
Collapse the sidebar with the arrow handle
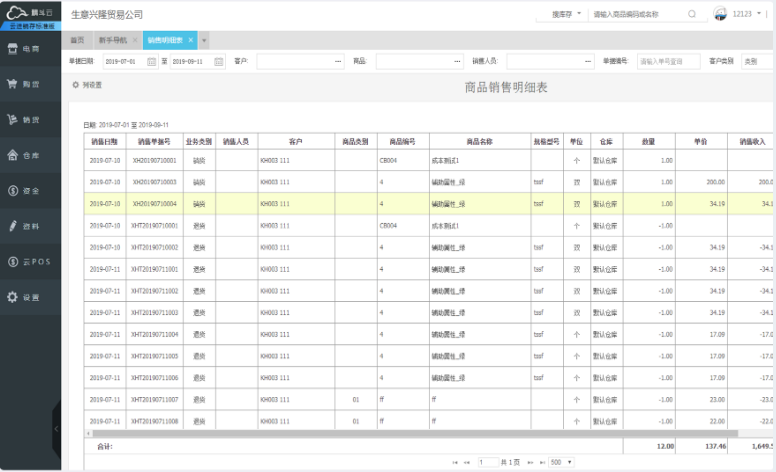[56, 428]
